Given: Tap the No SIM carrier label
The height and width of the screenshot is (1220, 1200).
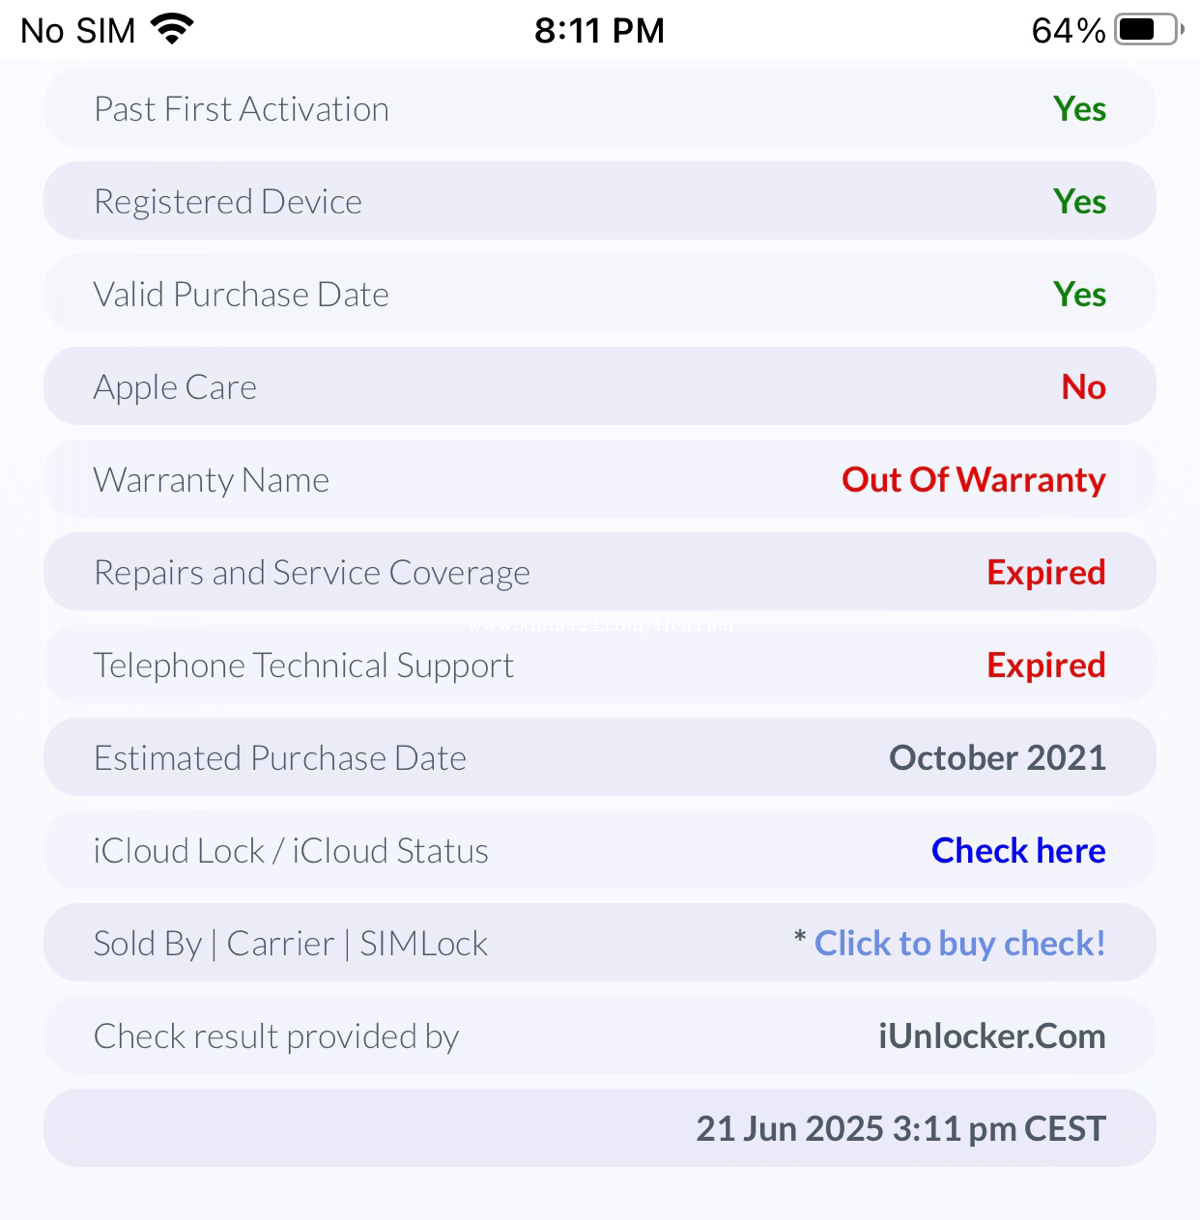Looking at the screenshot, I should click(78, 31).
